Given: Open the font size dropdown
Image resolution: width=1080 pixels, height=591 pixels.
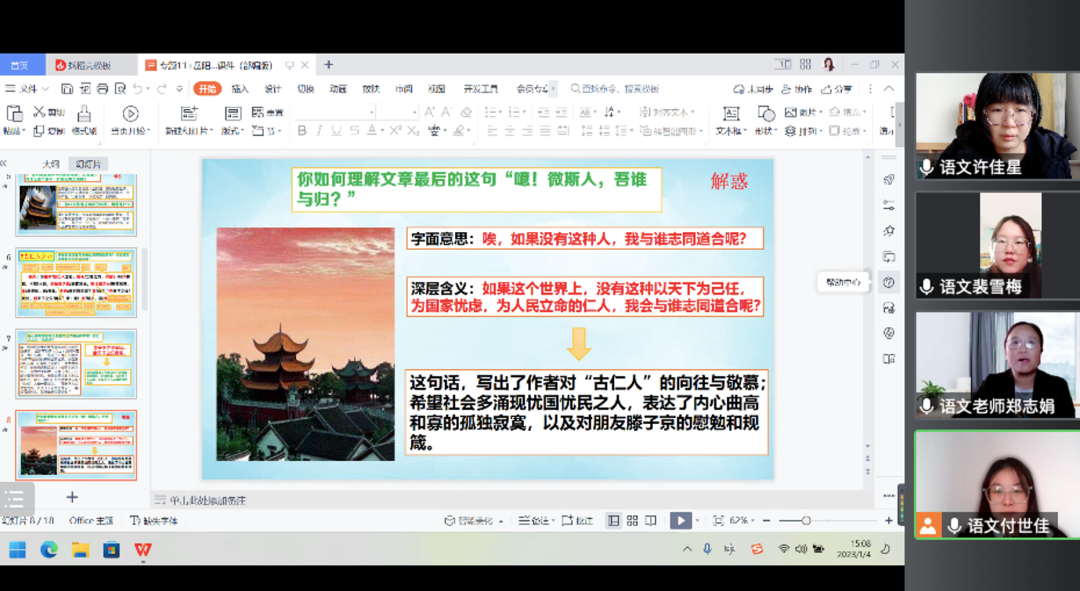Looking at the screenshot, I should [415, 112].
